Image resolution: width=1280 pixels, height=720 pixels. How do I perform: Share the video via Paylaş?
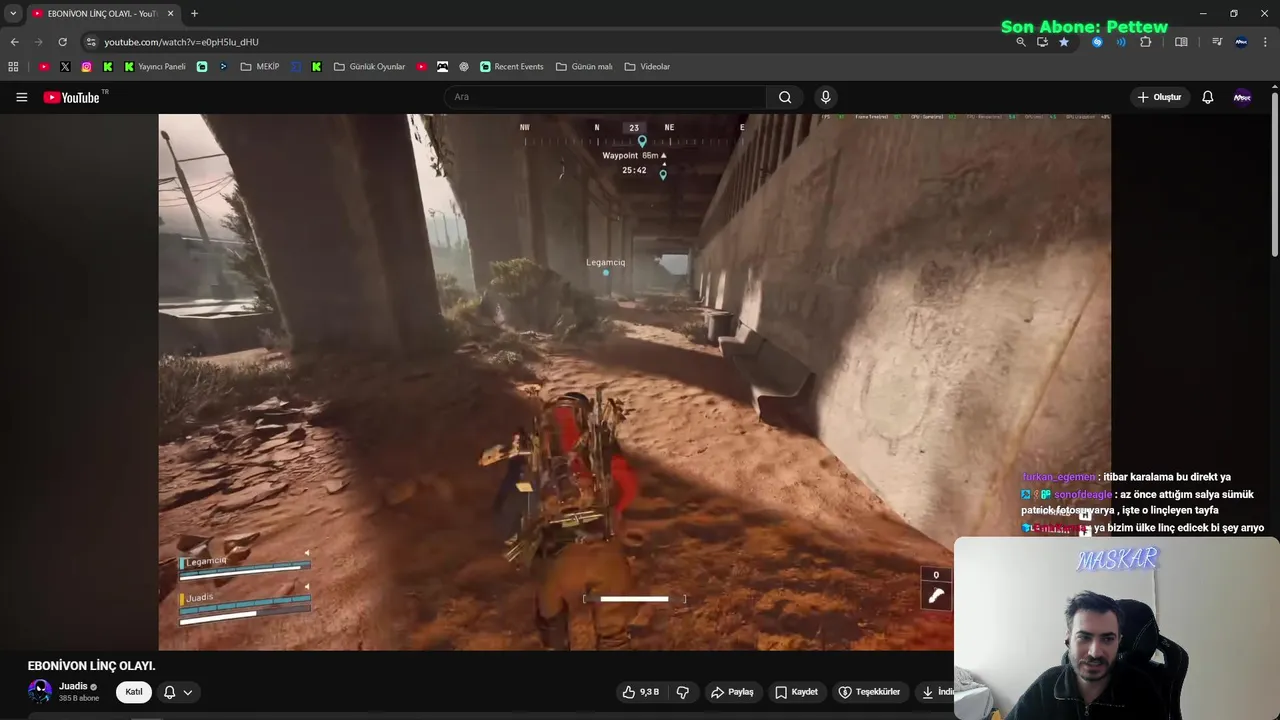(x=732, y=692)
